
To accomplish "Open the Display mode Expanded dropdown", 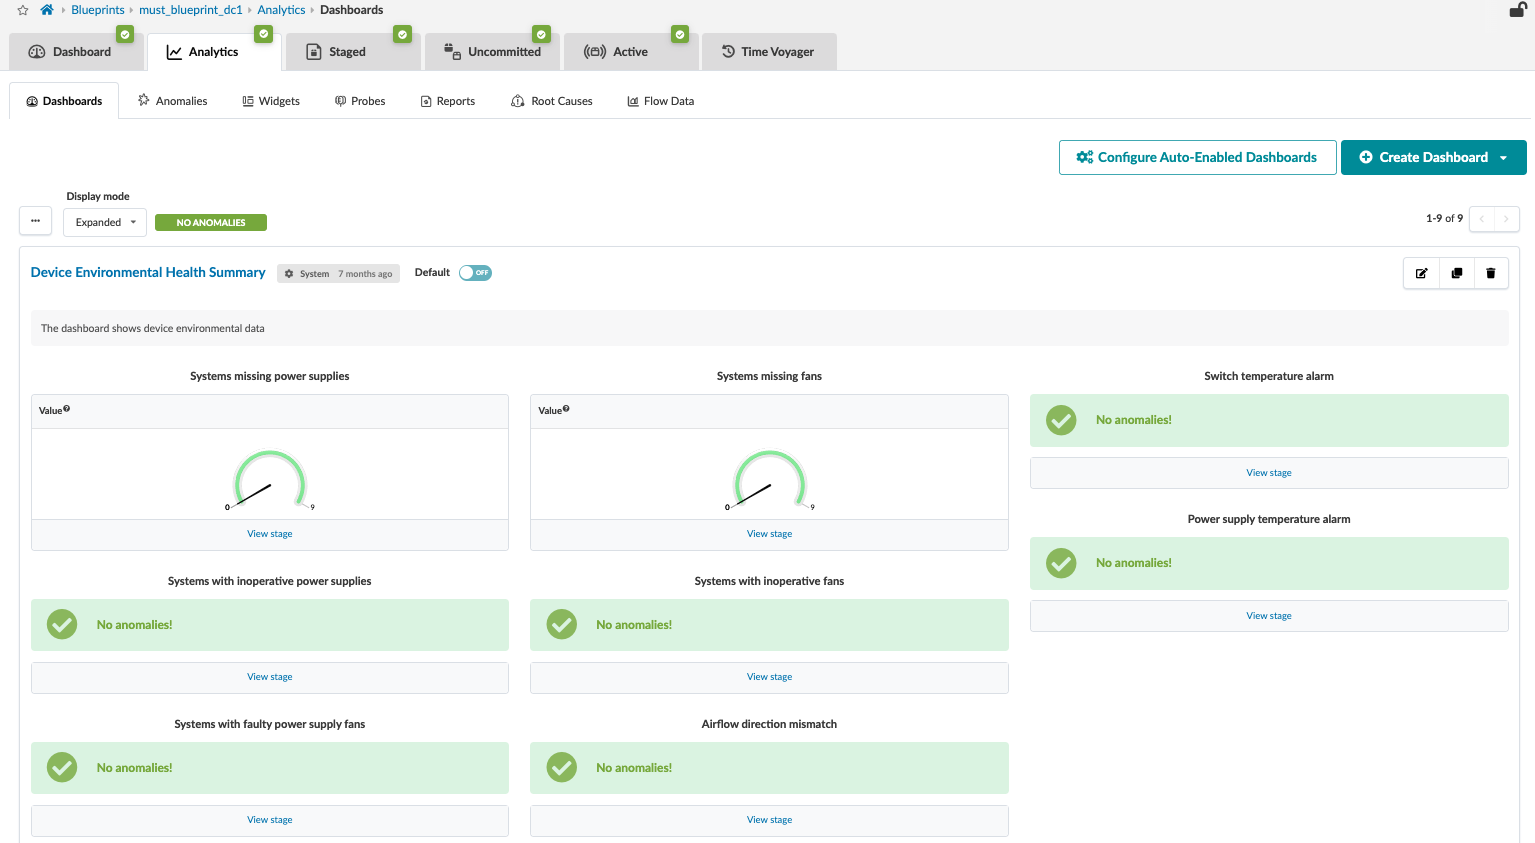I will tap(105, 222).
